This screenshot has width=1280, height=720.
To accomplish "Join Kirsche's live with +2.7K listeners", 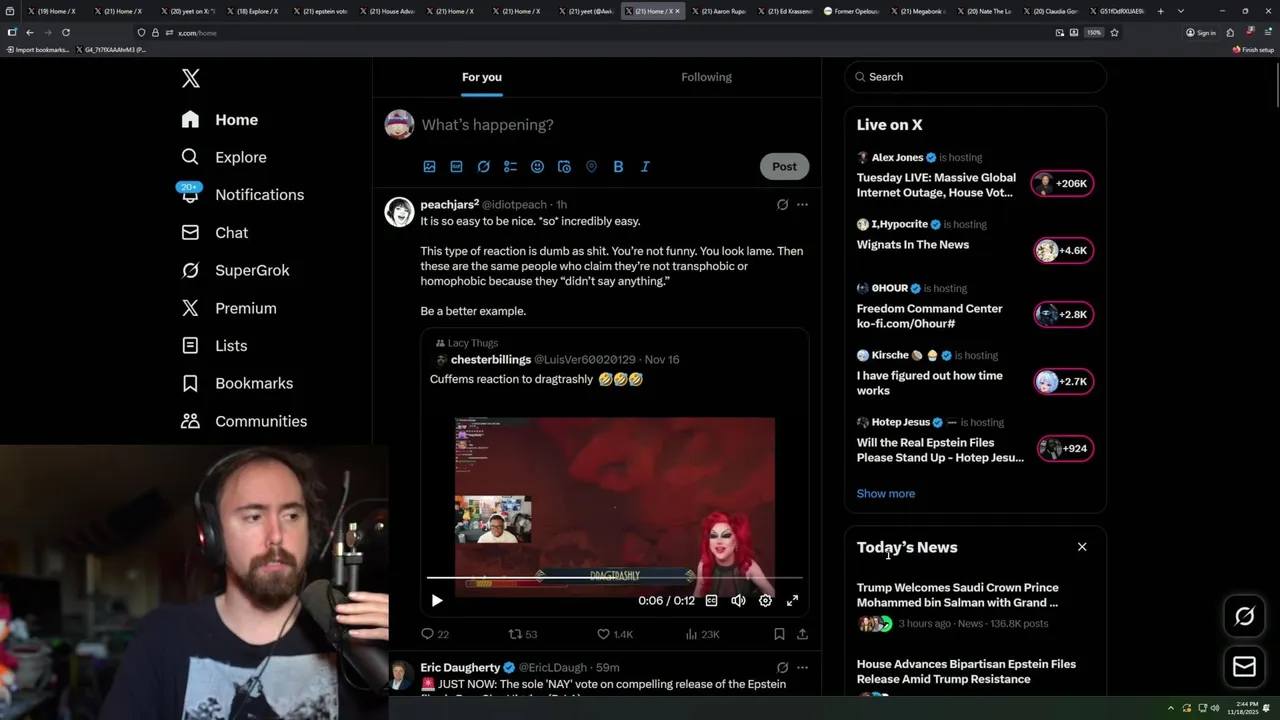I will 1063,381.
